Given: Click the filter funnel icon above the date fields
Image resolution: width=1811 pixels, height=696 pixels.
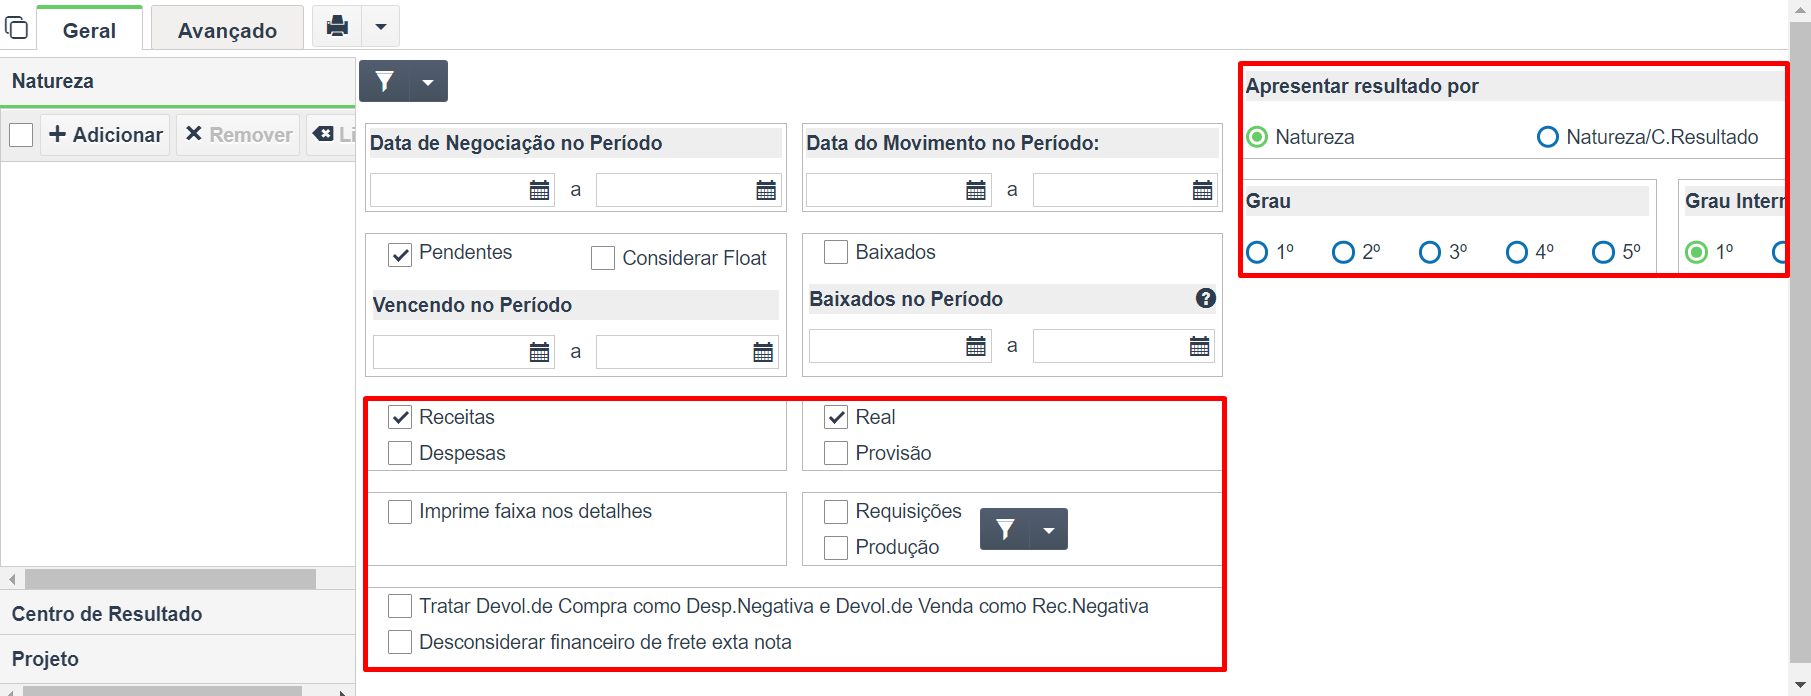Looking at the screenshot, I should (385, 82).
